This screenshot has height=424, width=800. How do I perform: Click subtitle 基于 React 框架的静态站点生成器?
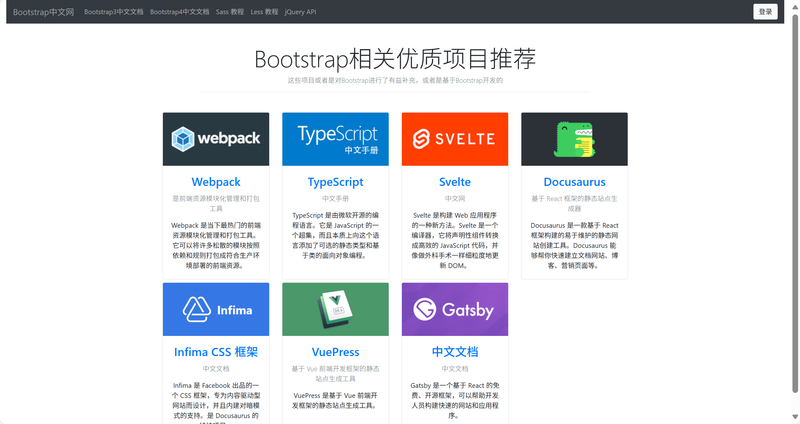(574, 204)
